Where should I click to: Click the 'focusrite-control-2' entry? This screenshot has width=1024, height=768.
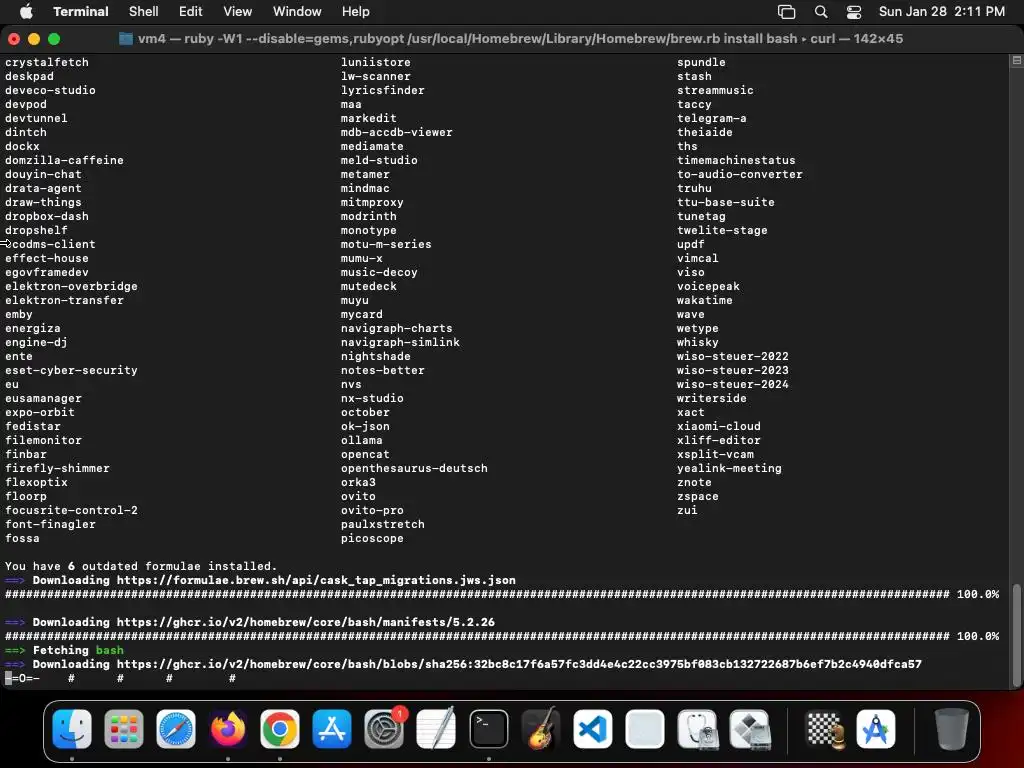(x=71, y=510)
